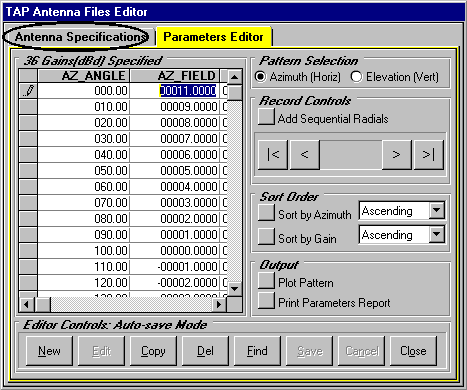Jump to first record with |< button
The width and height of the screenshot is (467, 390).
click(x=273, y=155)
